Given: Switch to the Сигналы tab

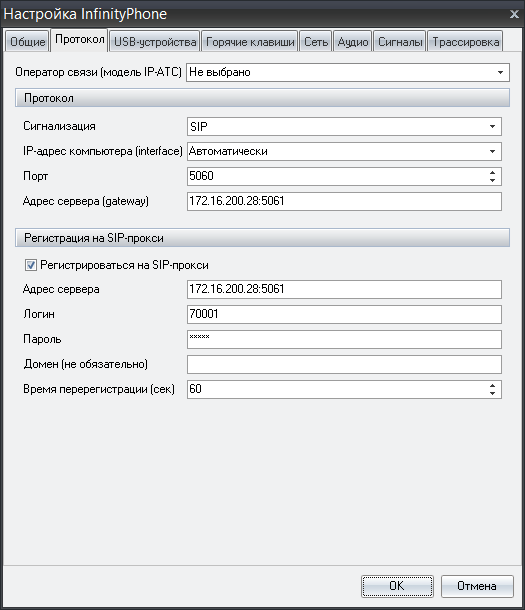Looking at the screenshot, I should tap(400, 41).
